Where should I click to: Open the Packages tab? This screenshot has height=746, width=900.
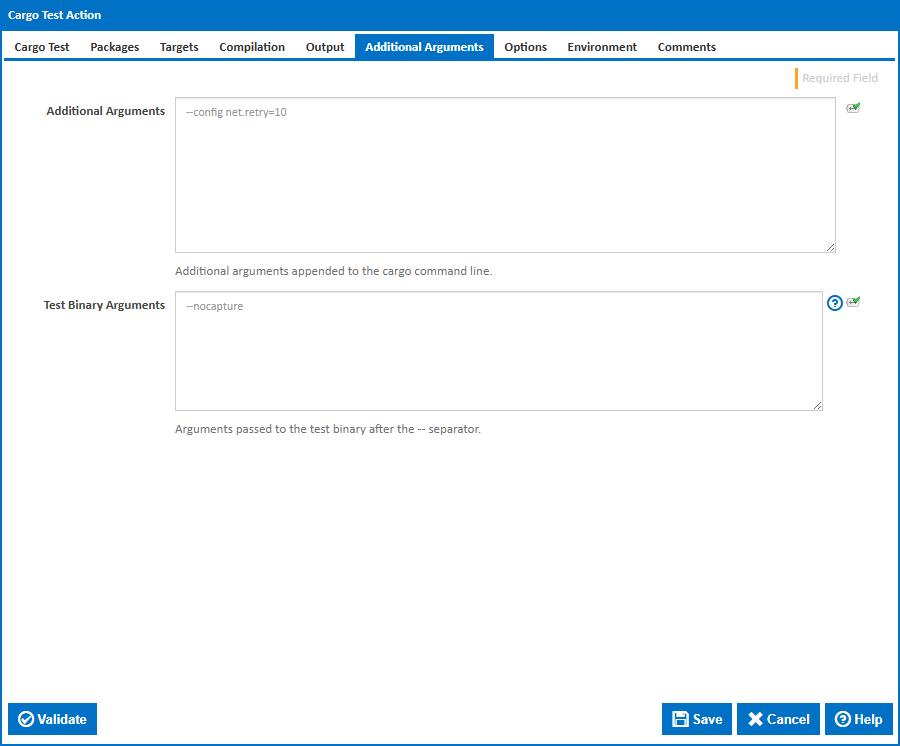point(114,46)
